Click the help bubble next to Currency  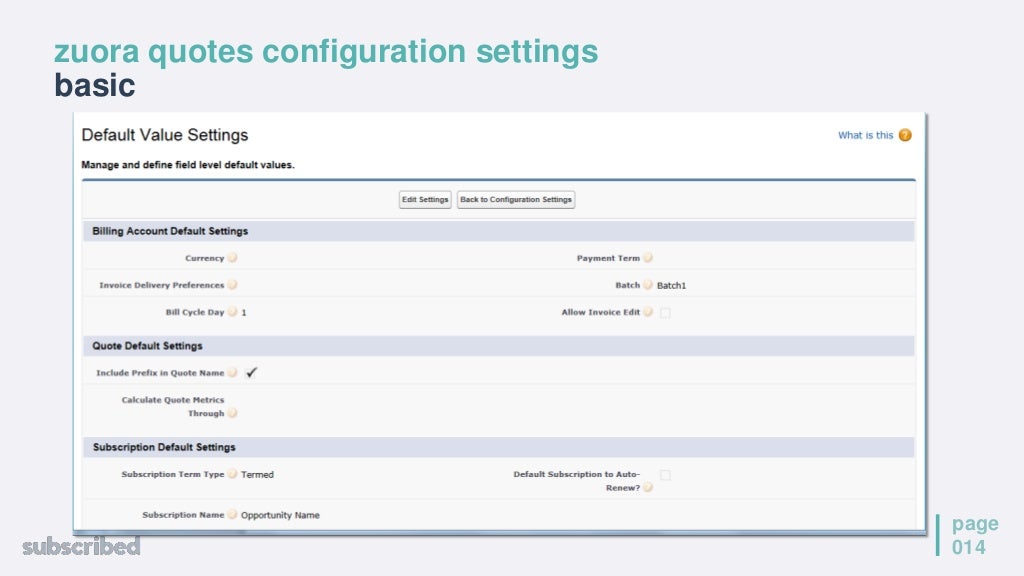232,258
